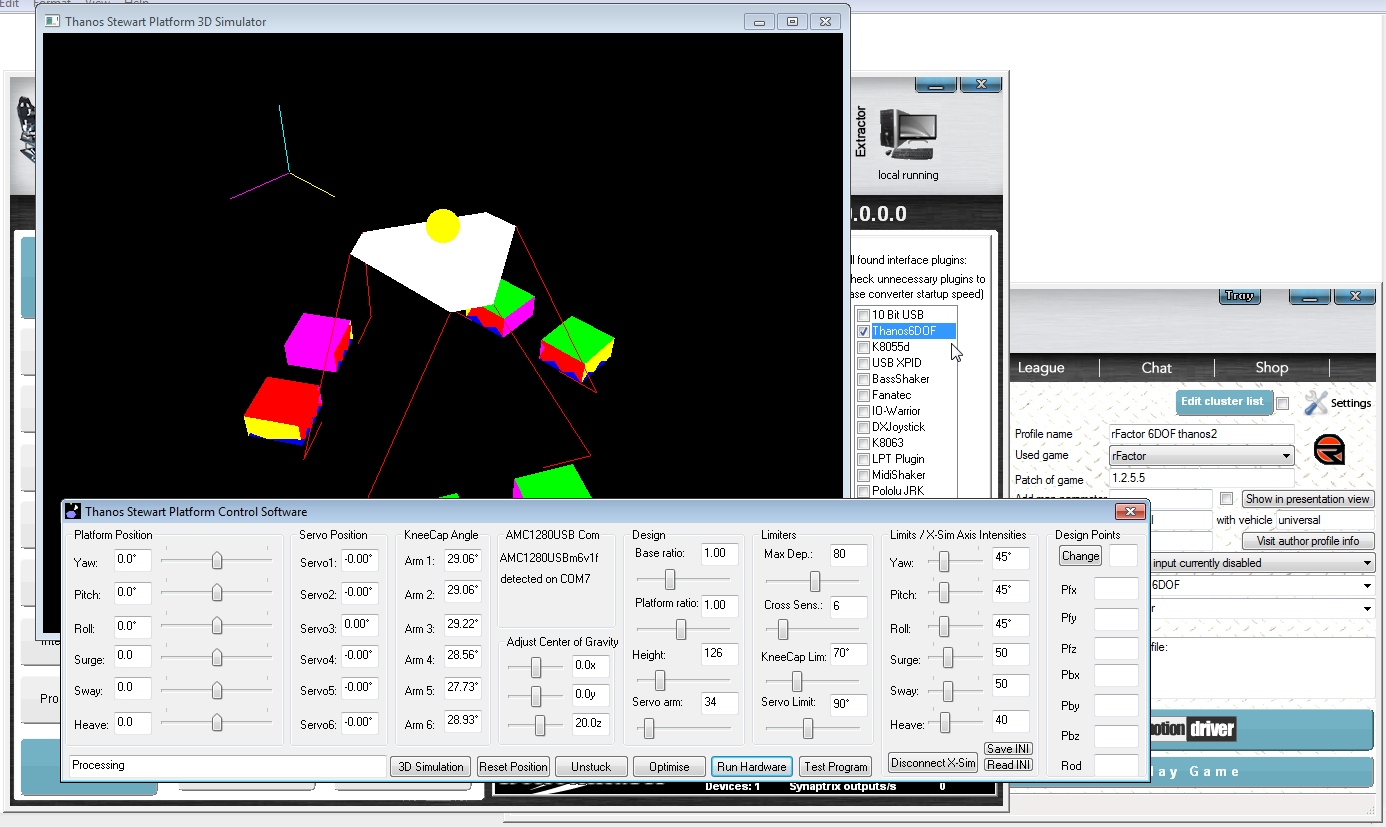Screen dimensions: 1386x827
Task: Click Disconnect X-Sim
Action: click(x=932, y=762)
